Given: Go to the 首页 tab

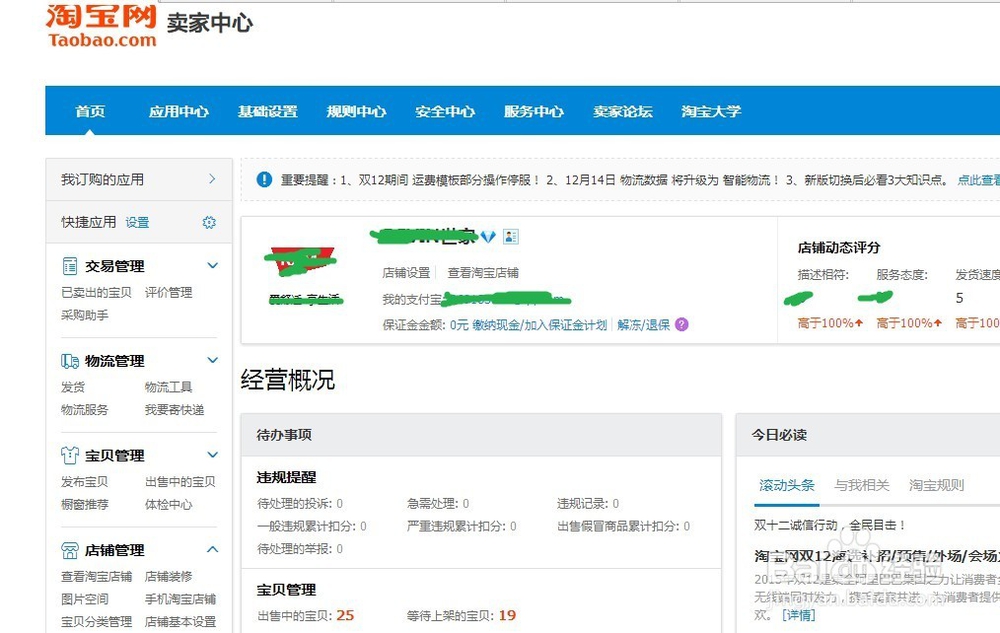Looking at the screenshot, I should click(90, 112).
